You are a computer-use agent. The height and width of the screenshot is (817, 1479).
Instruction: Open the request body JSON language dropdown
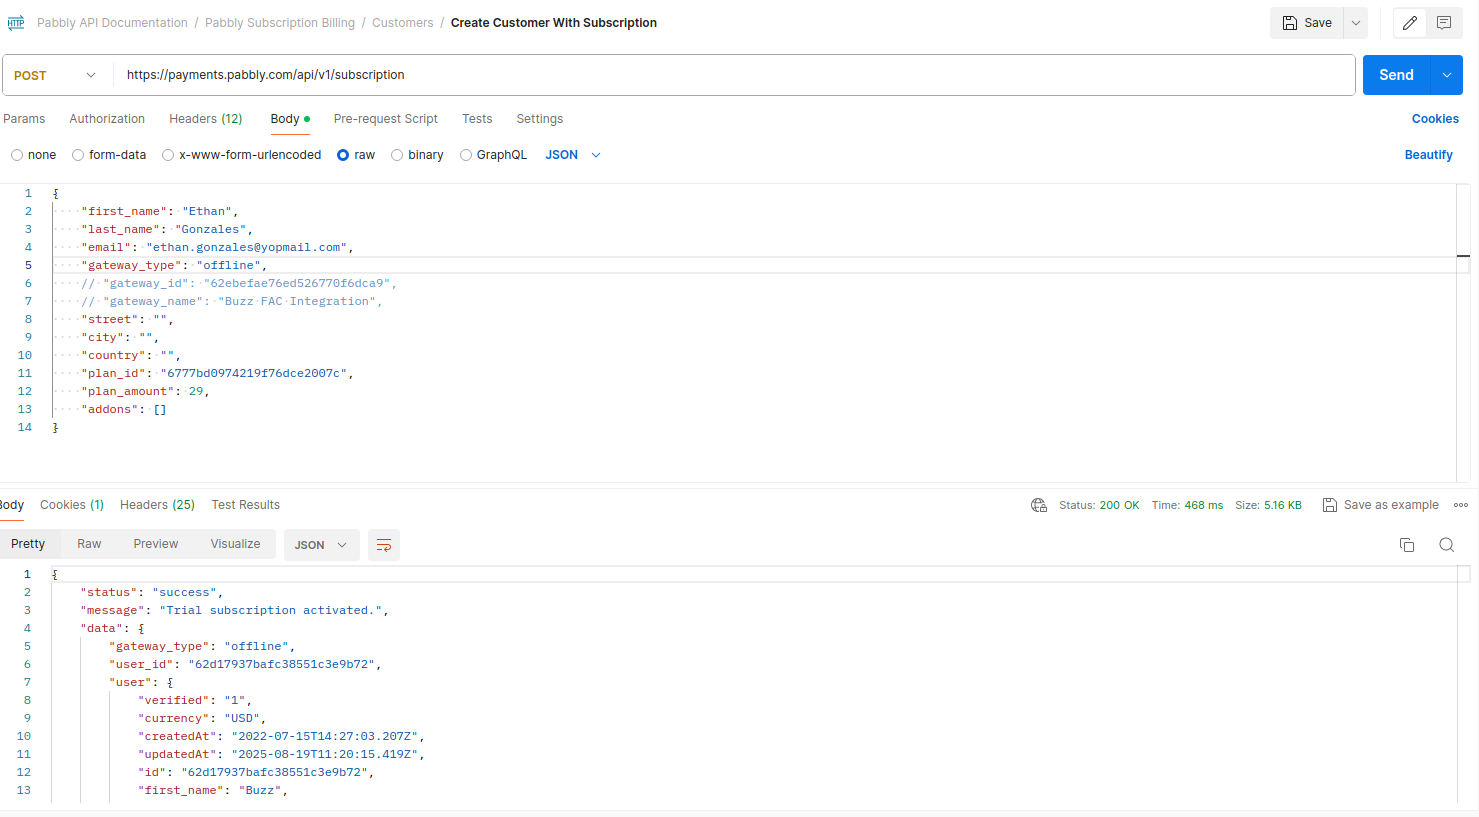pos(573,155)
